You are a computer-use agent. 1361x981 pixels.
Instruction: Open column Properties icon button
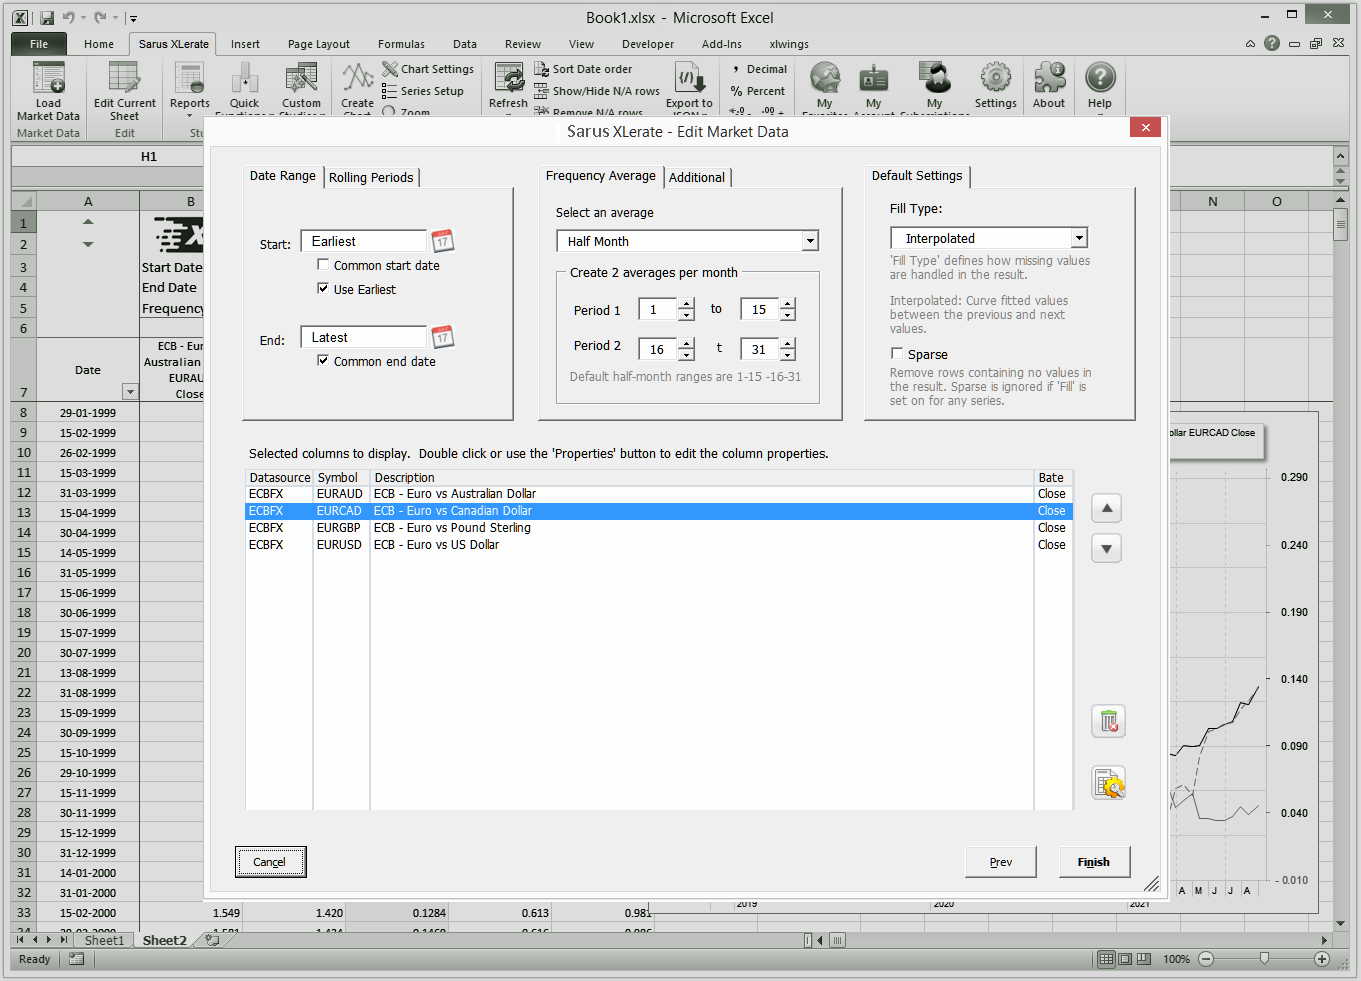pyautogui.click(x=1108, y=785)
